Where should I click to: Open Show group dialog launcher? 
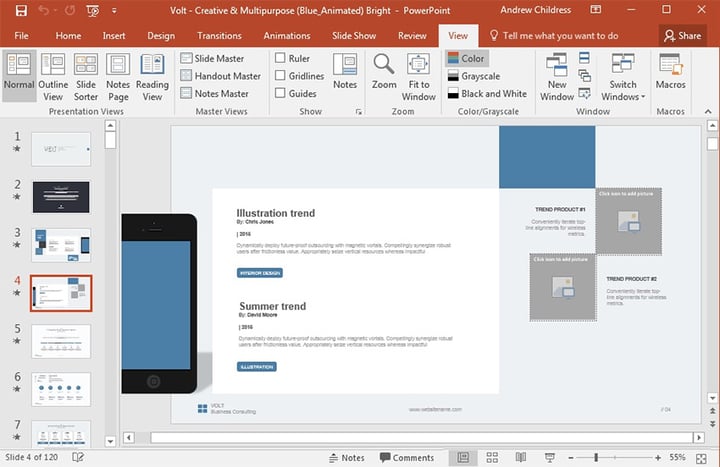(x=359, y=112)
